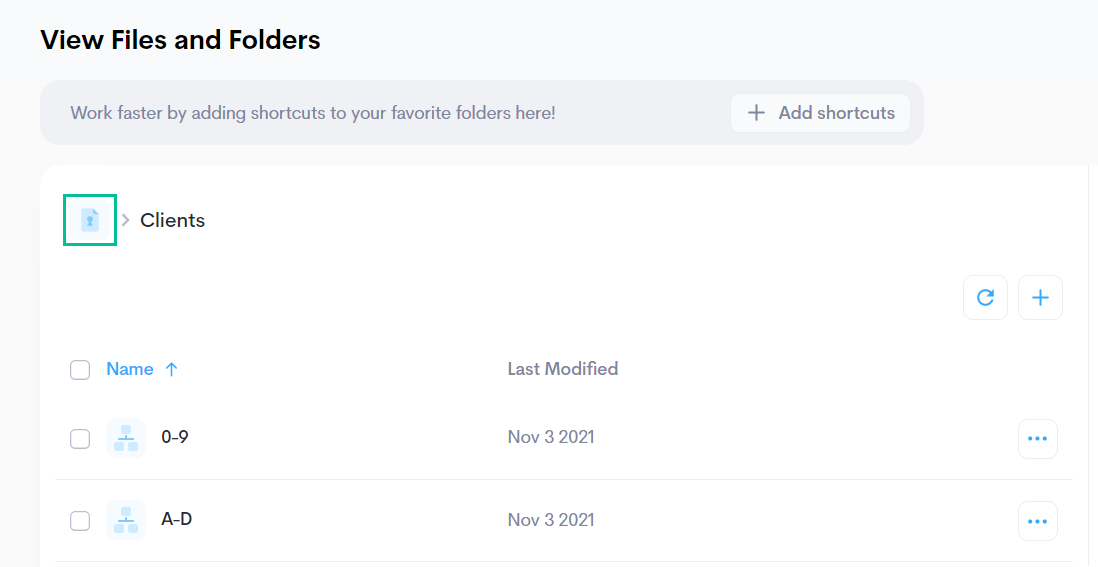Check the box for the 0-9 folder
This screenshot has height=567, width=1098.
tap(80, 439)
